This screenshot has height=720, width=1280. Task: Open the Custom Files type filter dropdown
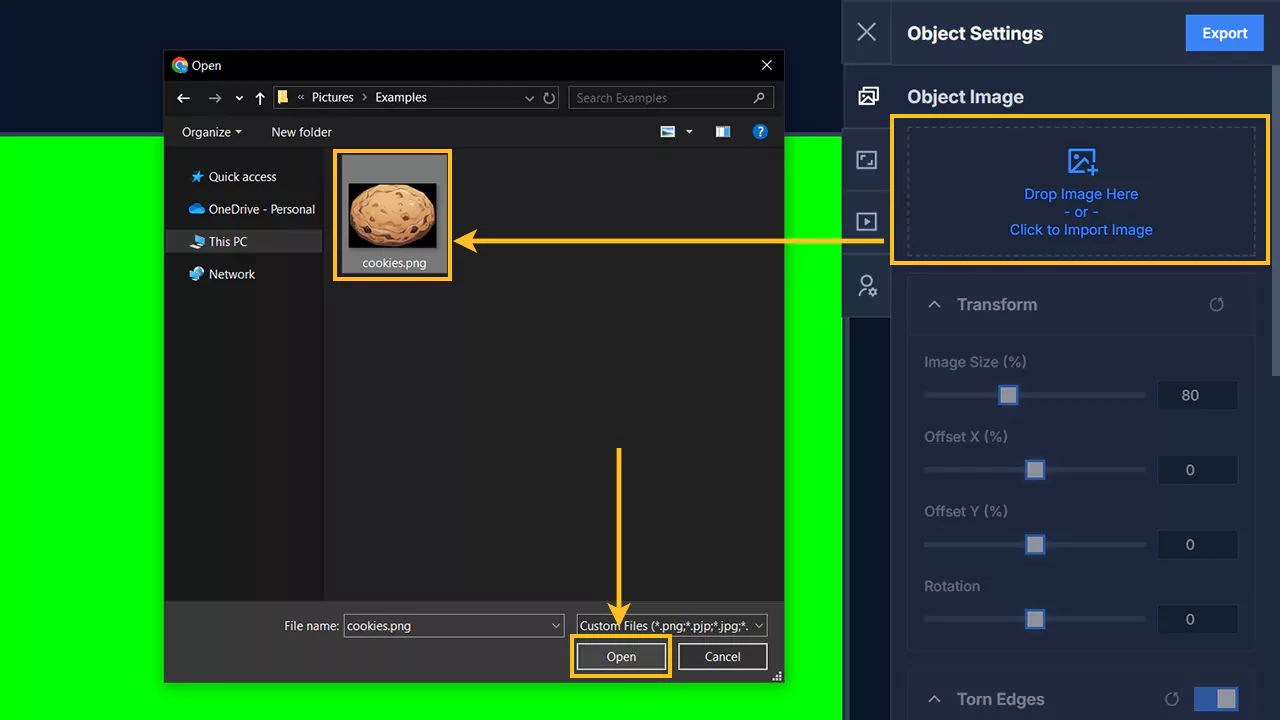(672, 626)
